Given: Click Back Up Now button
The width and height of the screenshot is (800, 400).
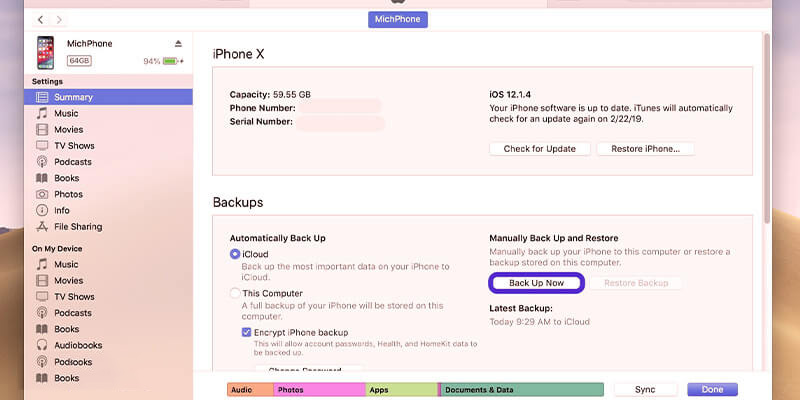Looking at the screenshot, I should click(x=536, y=283).
